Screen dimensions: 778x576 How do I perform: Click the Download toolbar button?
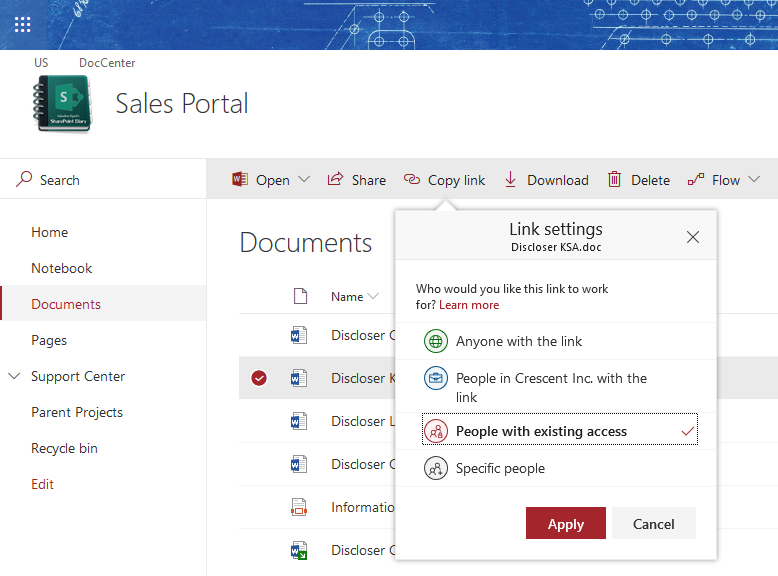(x=546, y=179)
